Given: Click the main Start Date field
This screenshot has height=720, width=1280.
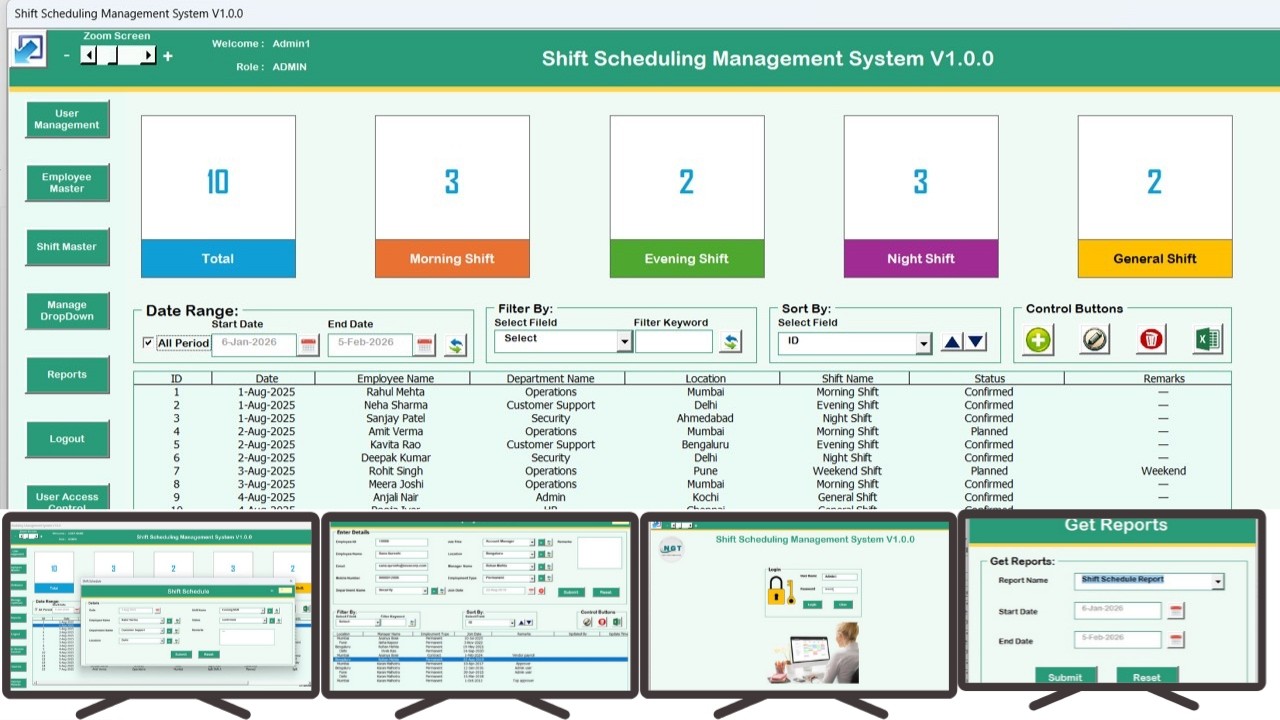Looking at the screenshot, I should tap(254, 344).
